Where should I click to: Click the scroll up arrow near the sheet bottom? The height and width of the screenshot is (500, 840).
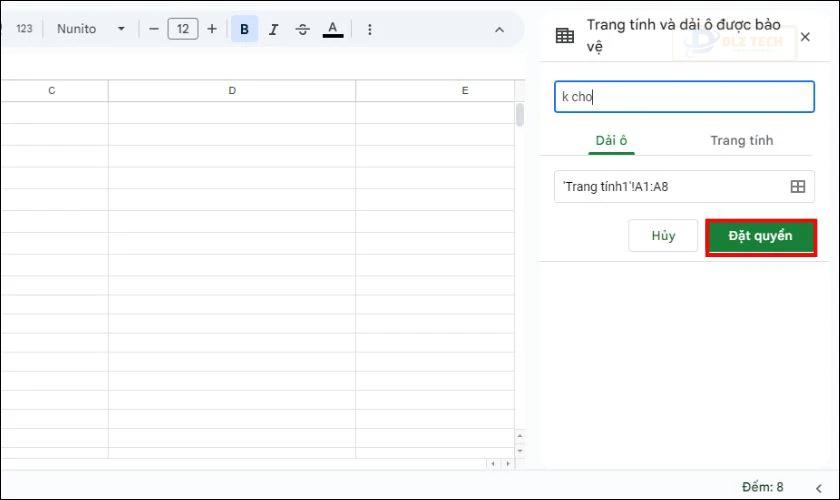pyautogui.click(x=520, y=436)
